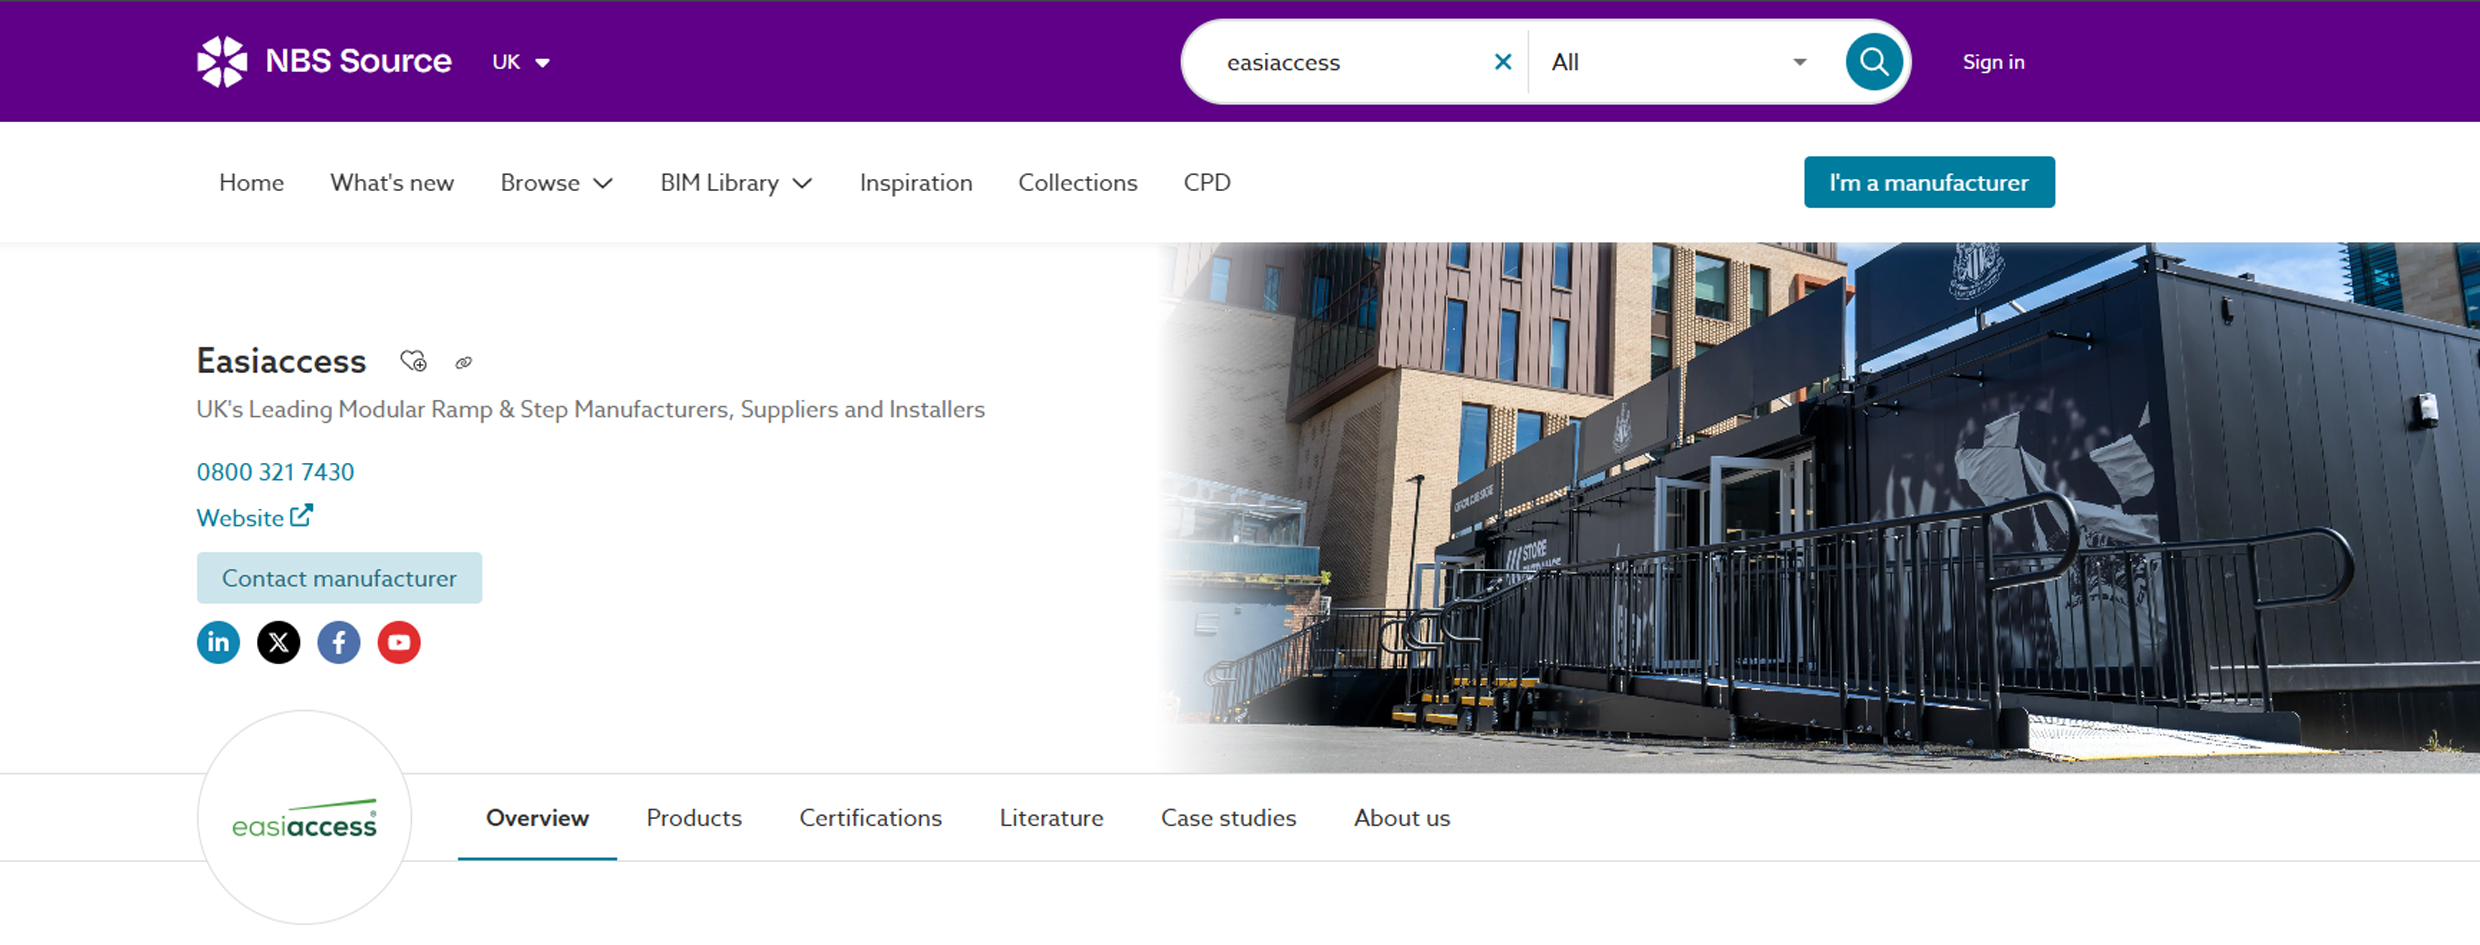This screenshot has height=945, width=2480.
Task: Click the Easiaccess company heading
Action: pyautogui.click(x=281, y=361)
